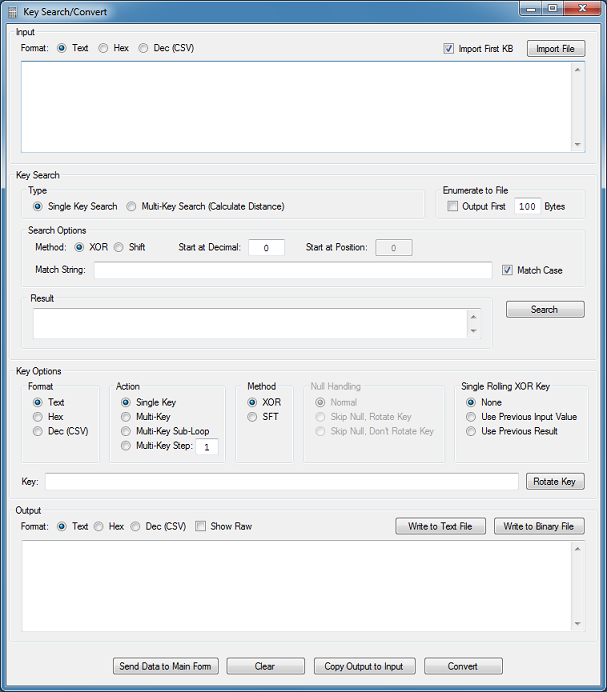
Task: Enable the Match Case checkbox
Action: point(508,270)
